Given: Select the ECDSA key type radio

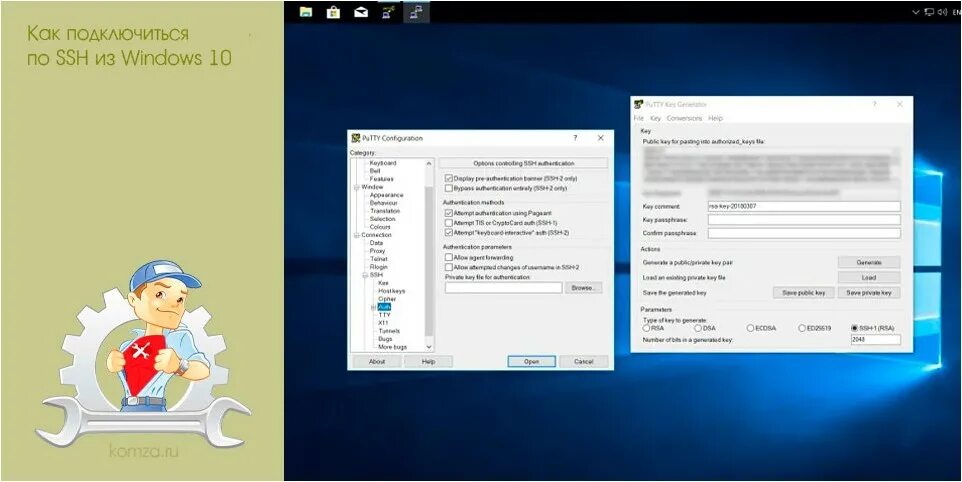Looking at the screenshot, I should point(750,328).
